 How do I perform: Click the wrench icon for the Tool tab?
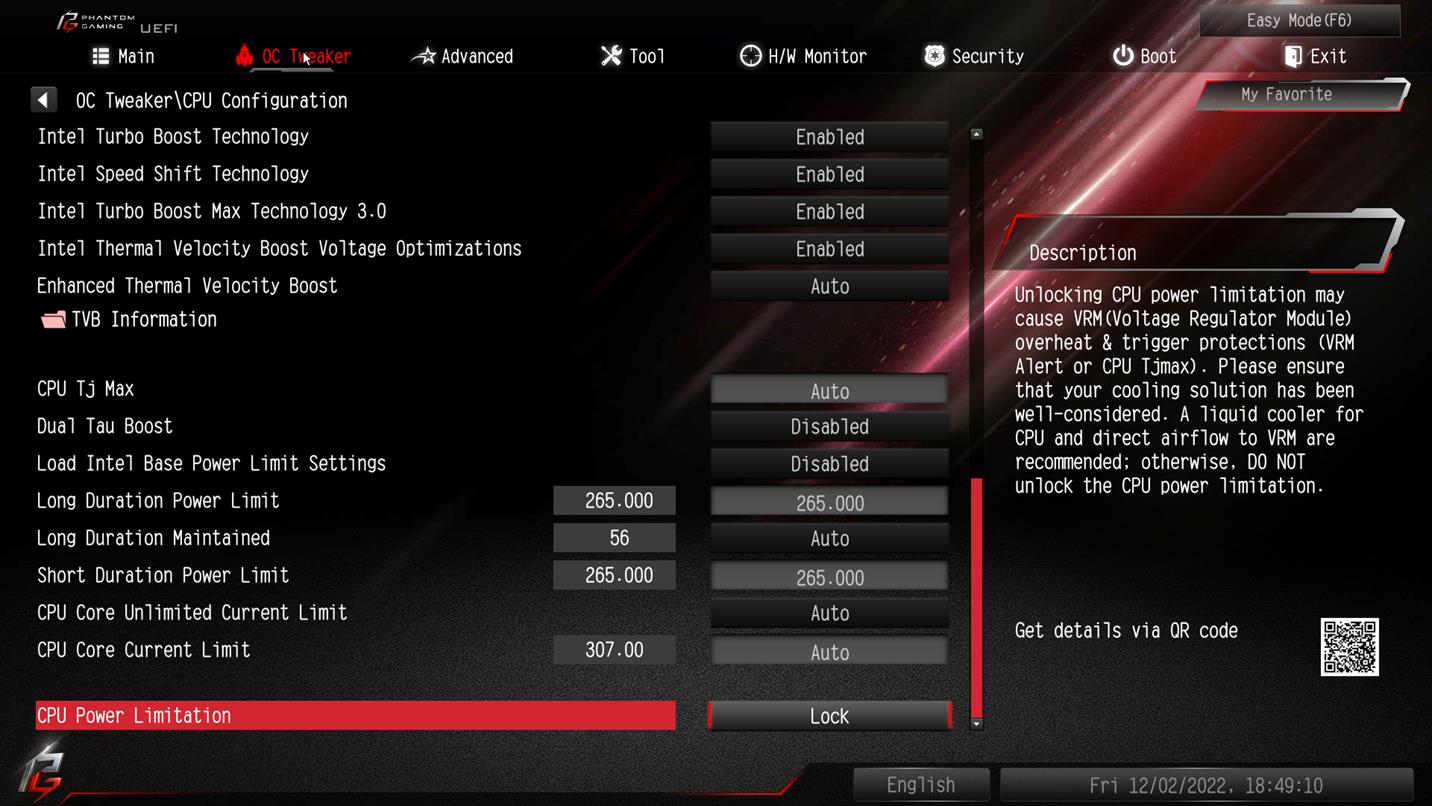tap(611, 56)
